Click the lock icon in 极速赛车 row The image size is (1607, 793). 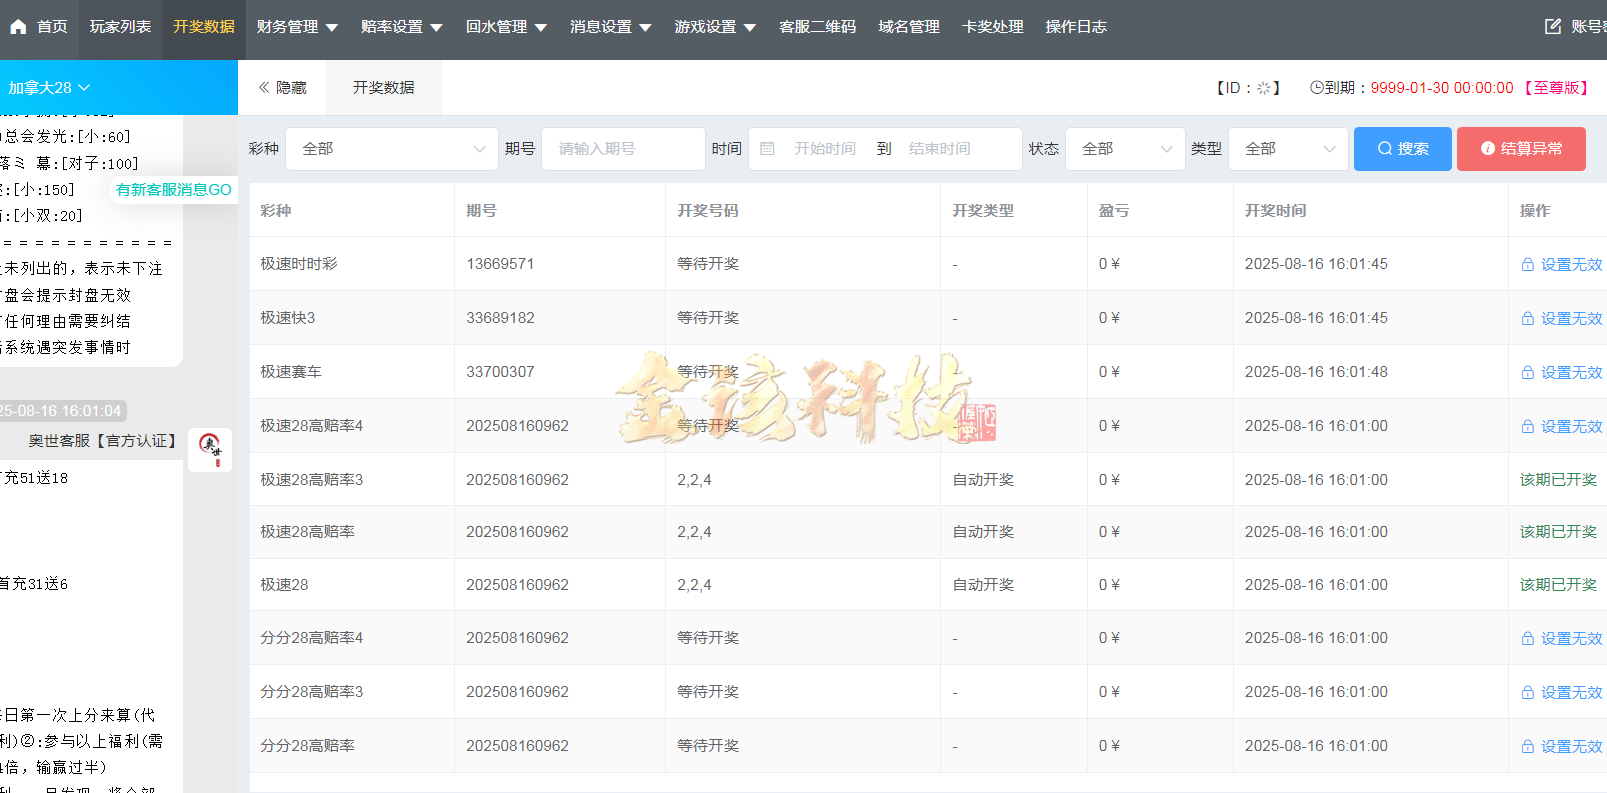[x=1527, y=373]
